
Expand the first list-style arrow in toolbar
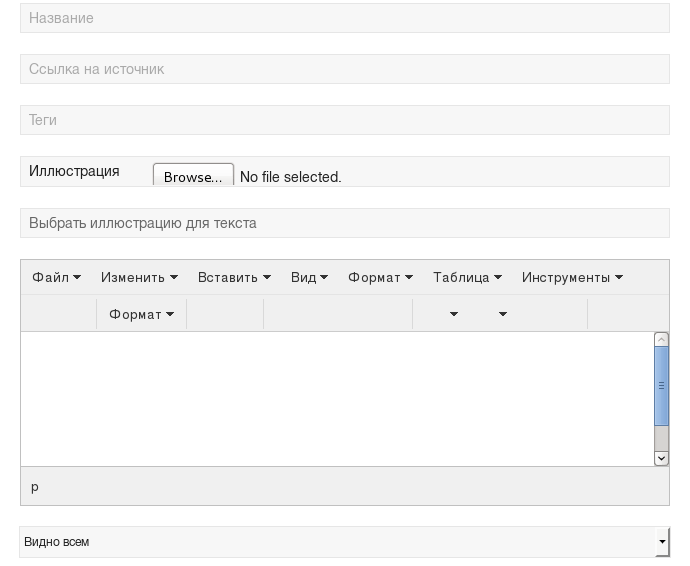coord(454,314)
